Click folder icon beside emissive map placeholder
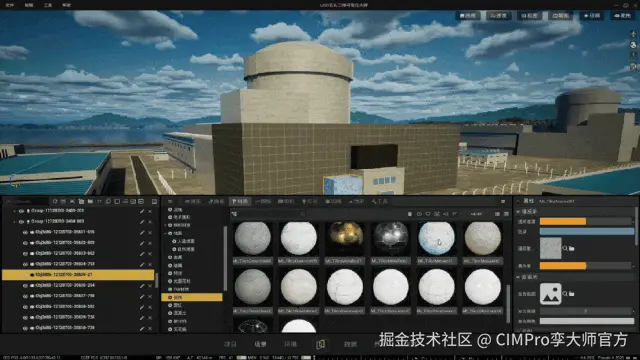 [x=572, y=293]
